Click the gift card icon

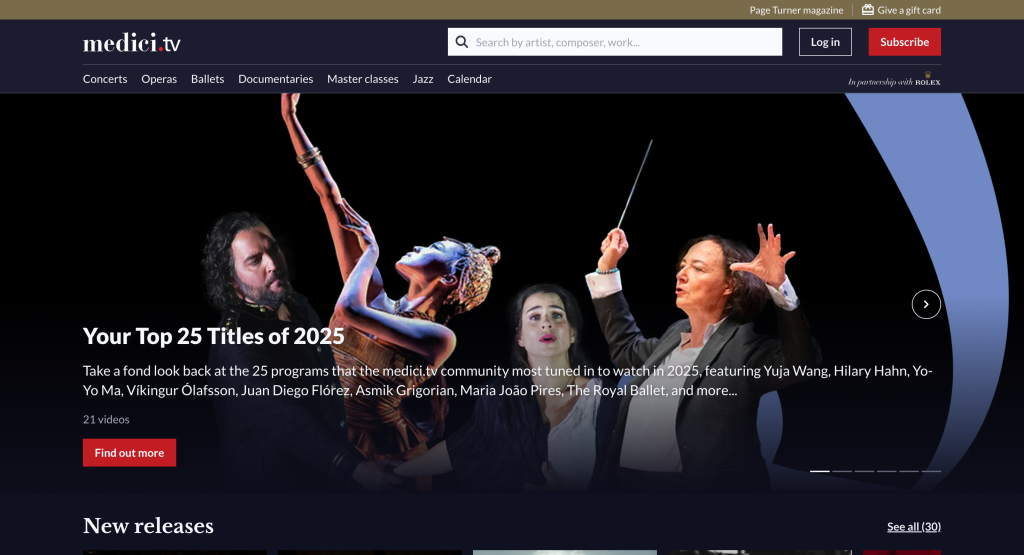[x=868, y=10]
